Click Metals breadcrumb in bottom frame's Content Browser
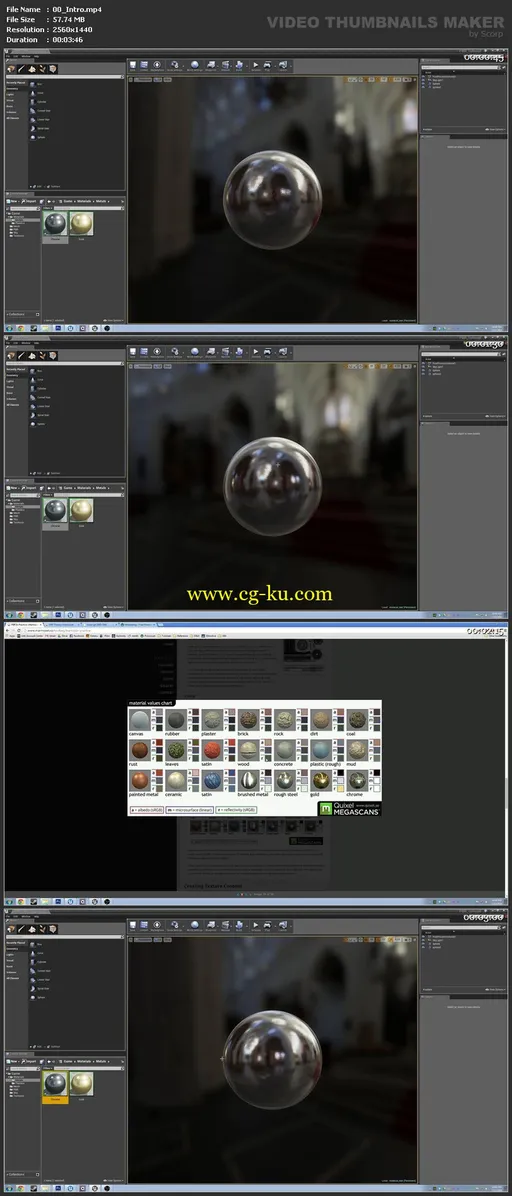This screenshot has height=1196, width=512. pyautogui.click(x=101, y=1060)
